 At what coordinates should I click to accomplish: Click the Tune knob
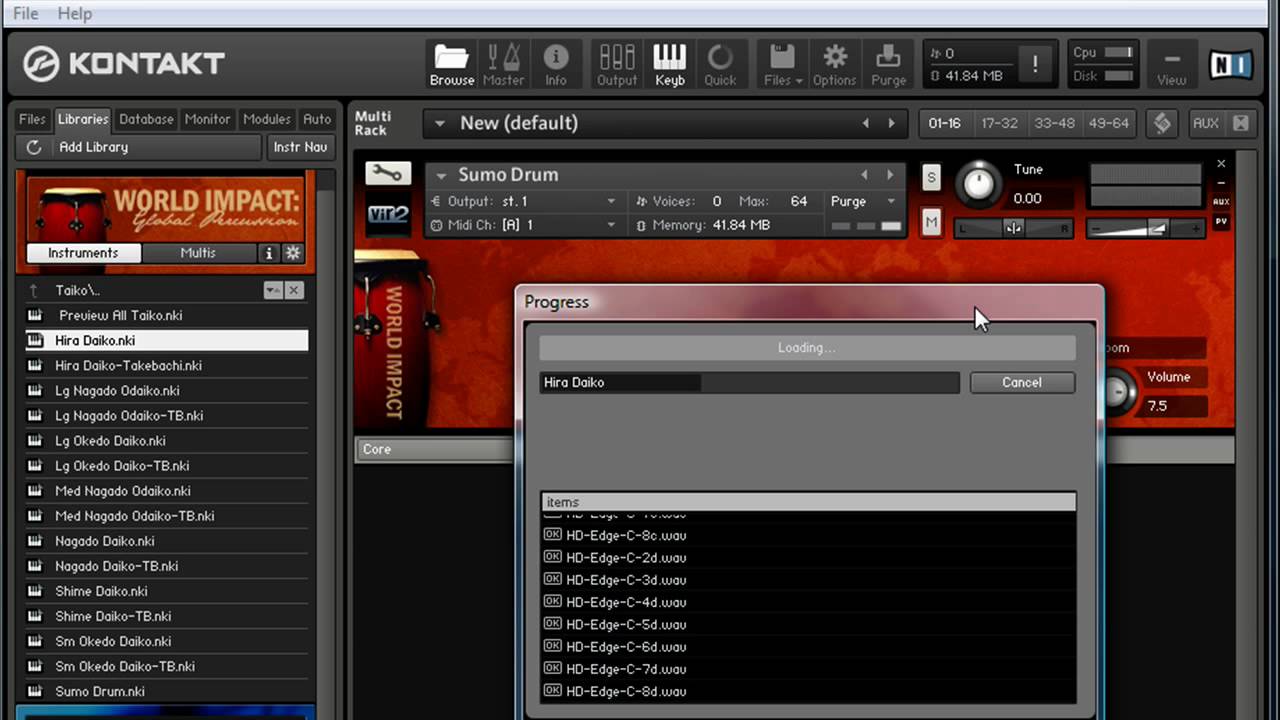[977, 184]
